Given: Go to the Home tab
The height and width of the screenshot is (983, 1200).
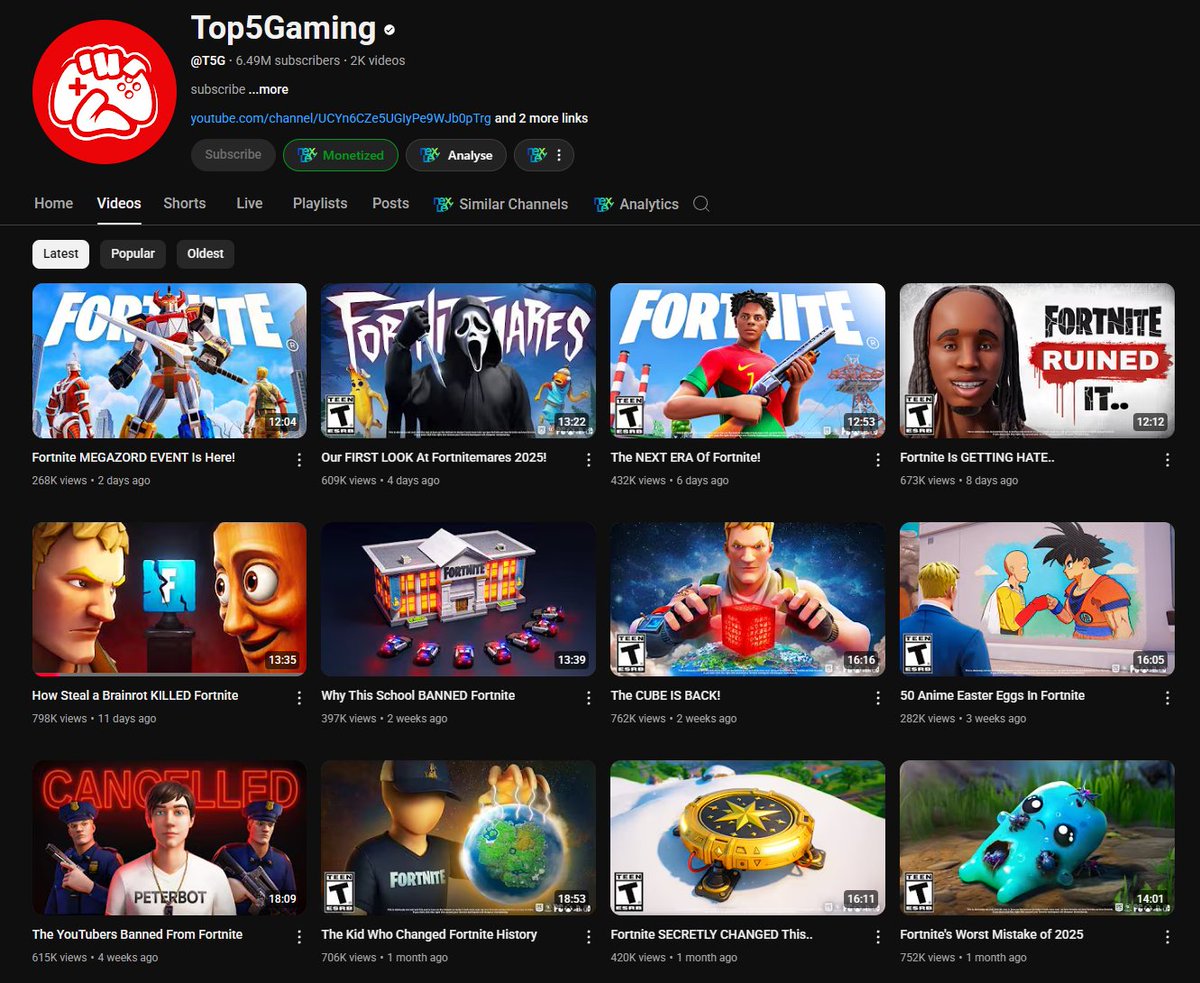Looking at the screenshot, I should [54, 203].
